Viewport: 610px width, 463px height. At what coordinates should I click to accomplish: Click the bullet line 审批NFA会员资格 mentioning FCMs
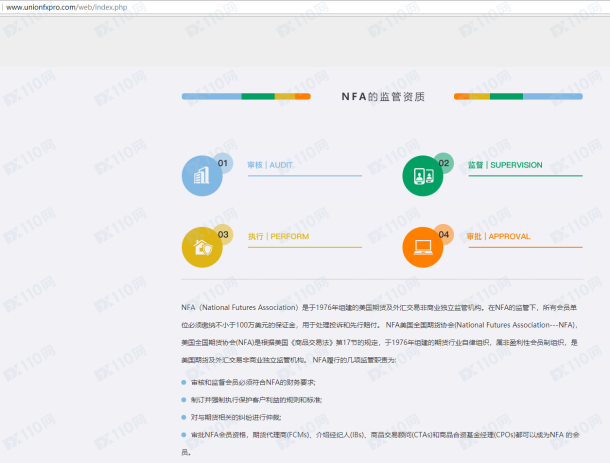click(380, 444)
